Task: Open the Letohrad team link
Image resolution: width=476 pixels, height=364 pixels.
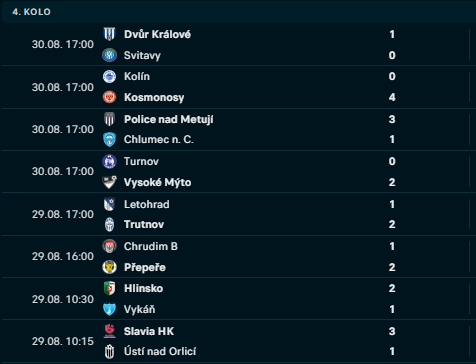Action: 147,204
